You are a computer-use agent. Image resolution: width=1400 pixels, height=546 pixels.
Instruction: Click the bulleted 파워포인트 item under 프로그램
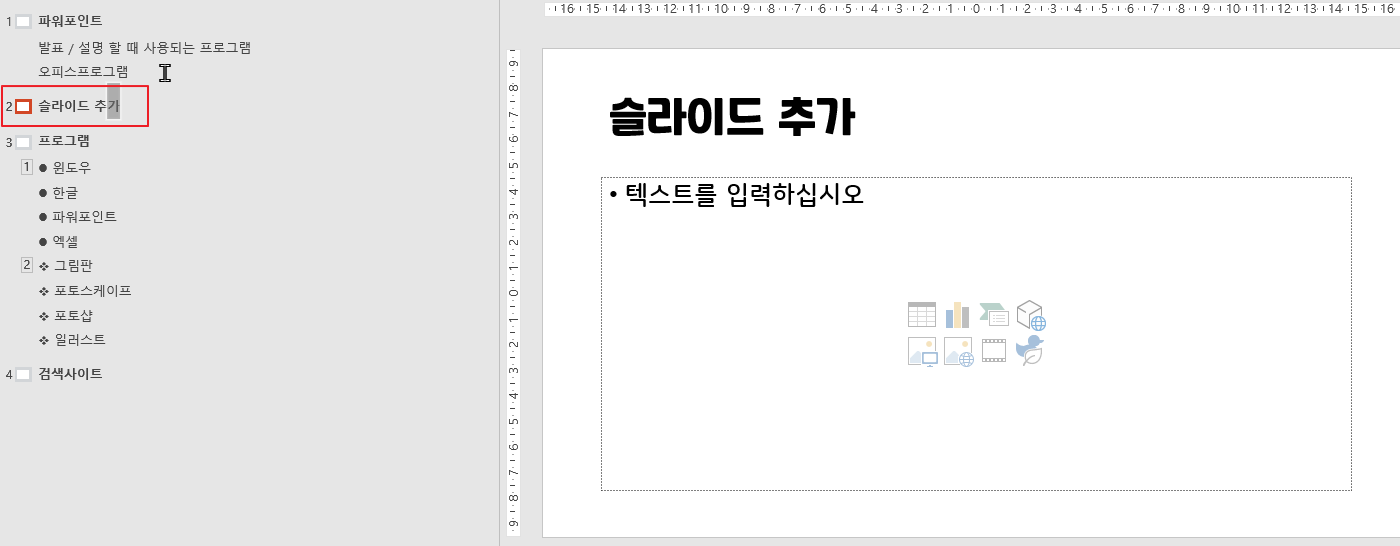tap(85, 217)
